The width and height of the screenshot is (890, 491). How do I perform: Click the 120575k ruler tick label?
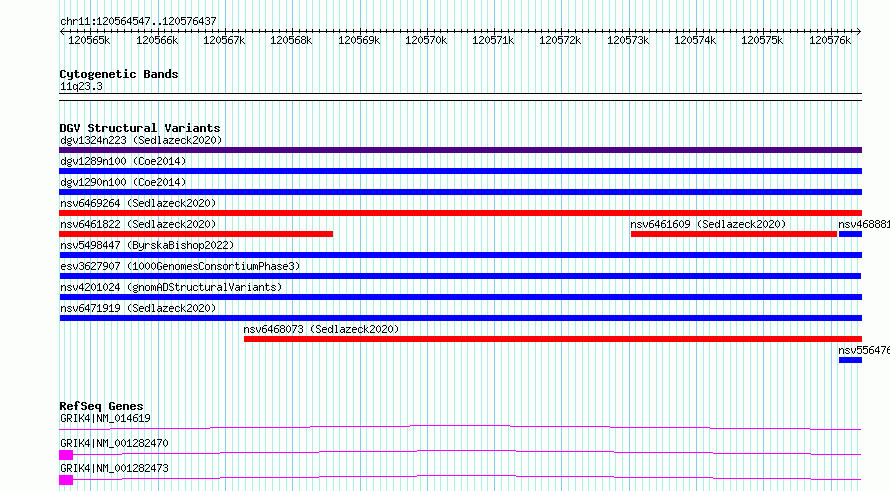(762, 40)
